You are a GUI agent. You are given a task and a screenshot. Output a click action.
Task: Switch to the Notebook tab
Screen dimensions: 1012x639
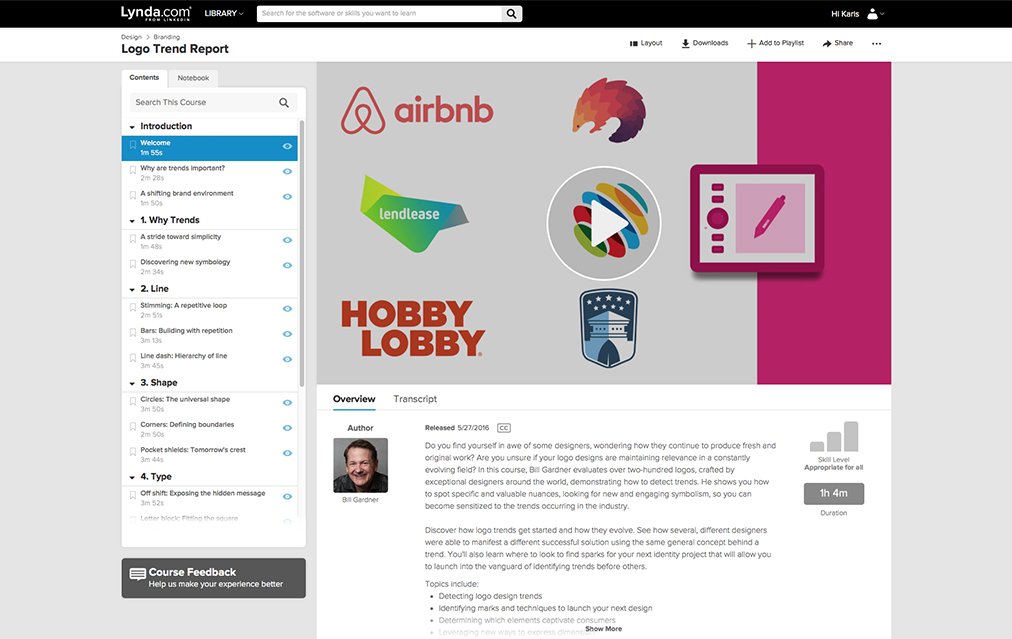pos(193,78)
